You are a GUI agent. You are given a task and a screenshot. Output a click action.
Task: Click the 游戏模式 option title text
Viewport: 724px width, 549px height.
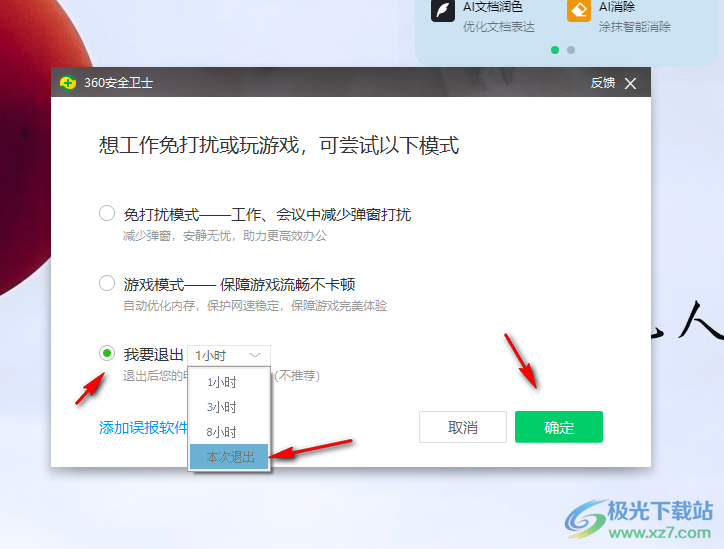tap(239, 284)
